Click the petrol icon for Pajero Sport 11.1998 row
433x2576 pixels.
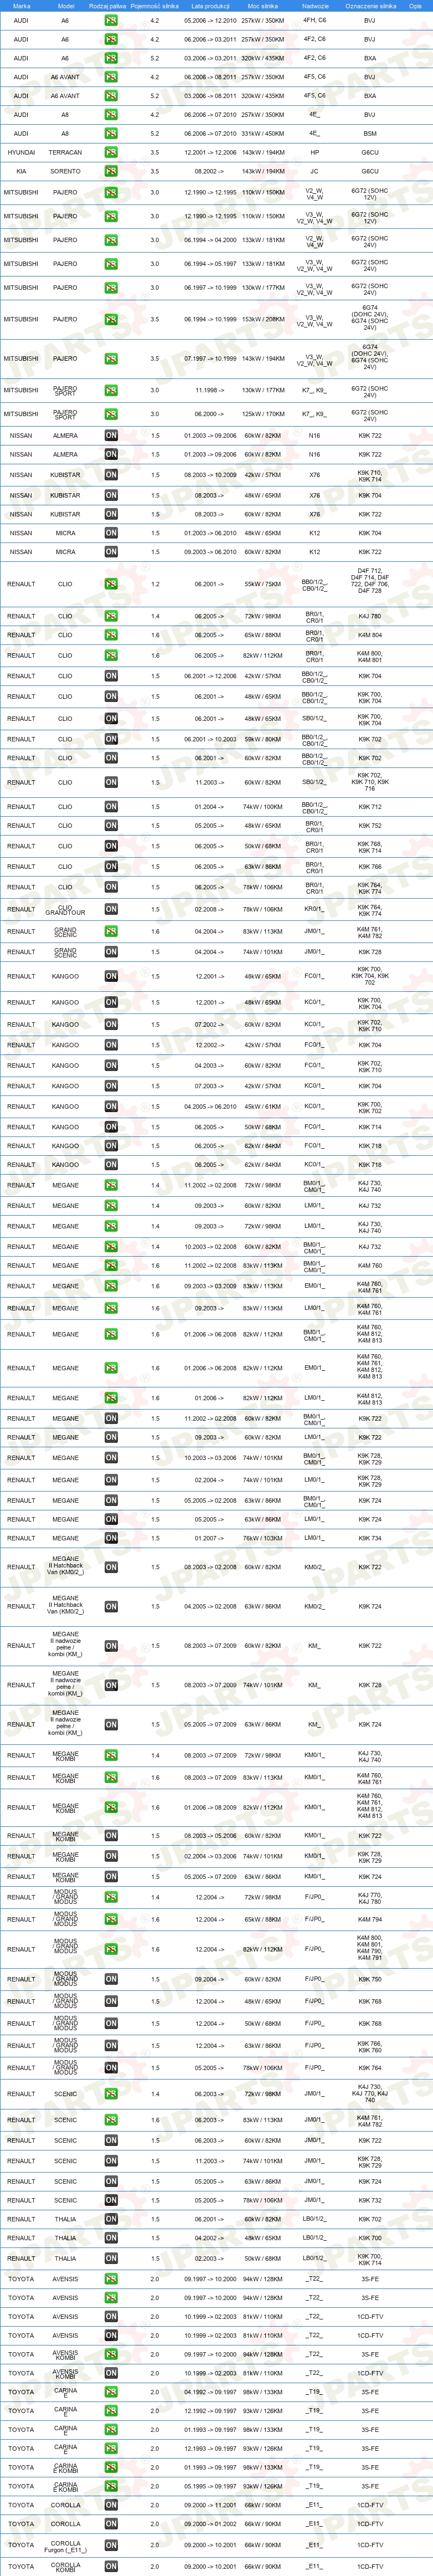(x=111, y=390)
